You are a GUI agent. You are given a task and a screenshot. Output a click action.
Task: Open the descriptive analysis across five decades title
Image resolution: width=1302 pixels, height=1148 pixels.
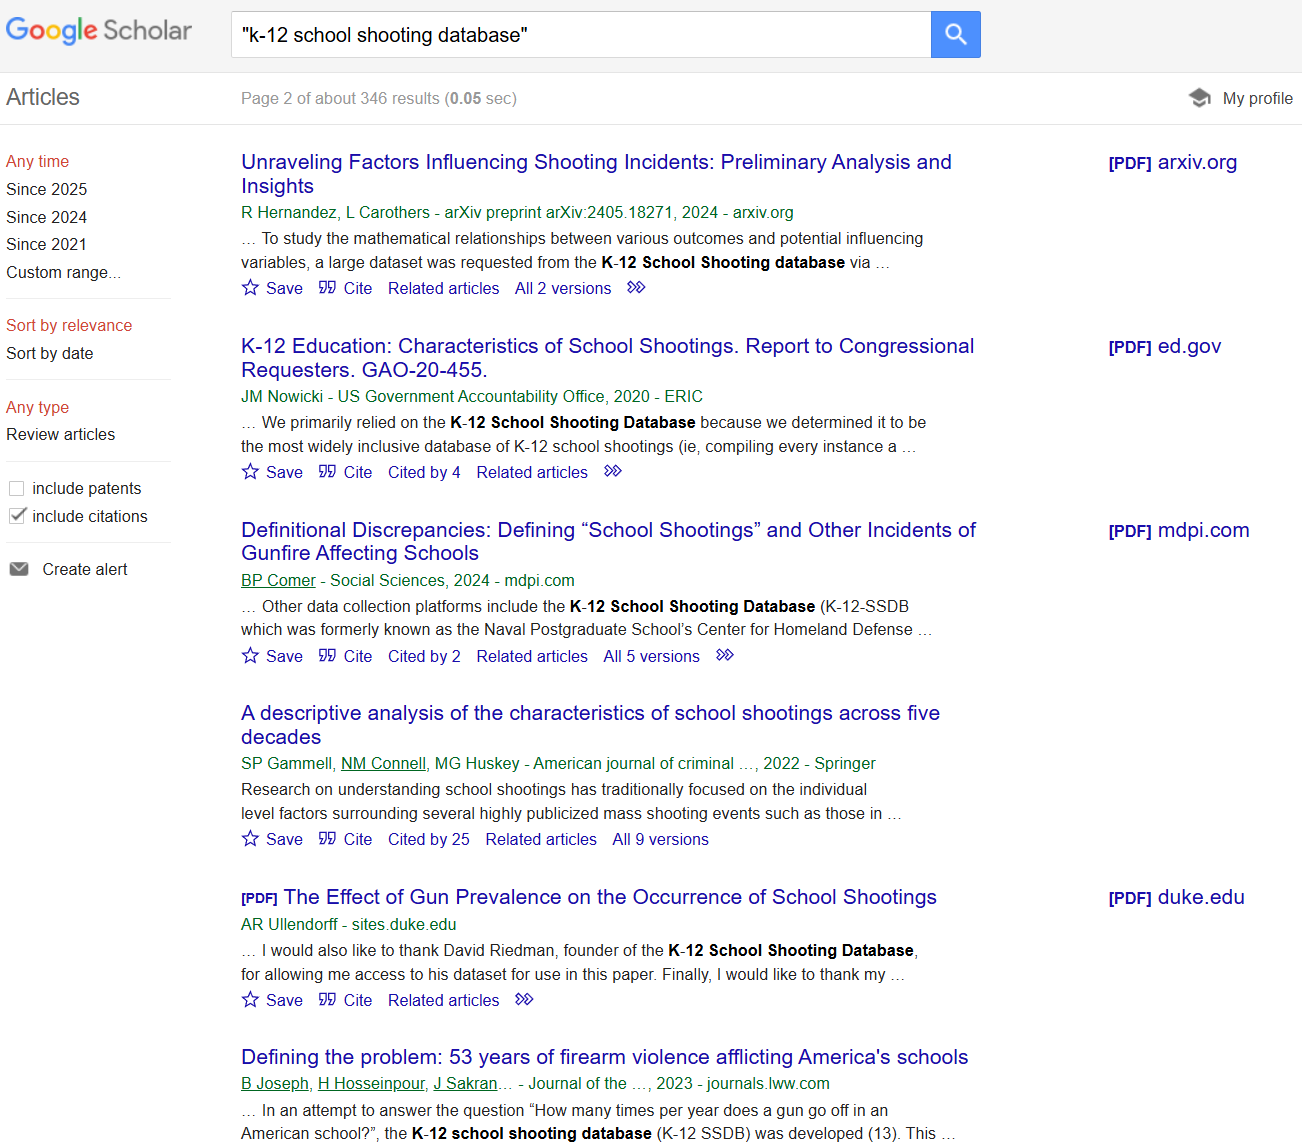[x=590, y=725]
